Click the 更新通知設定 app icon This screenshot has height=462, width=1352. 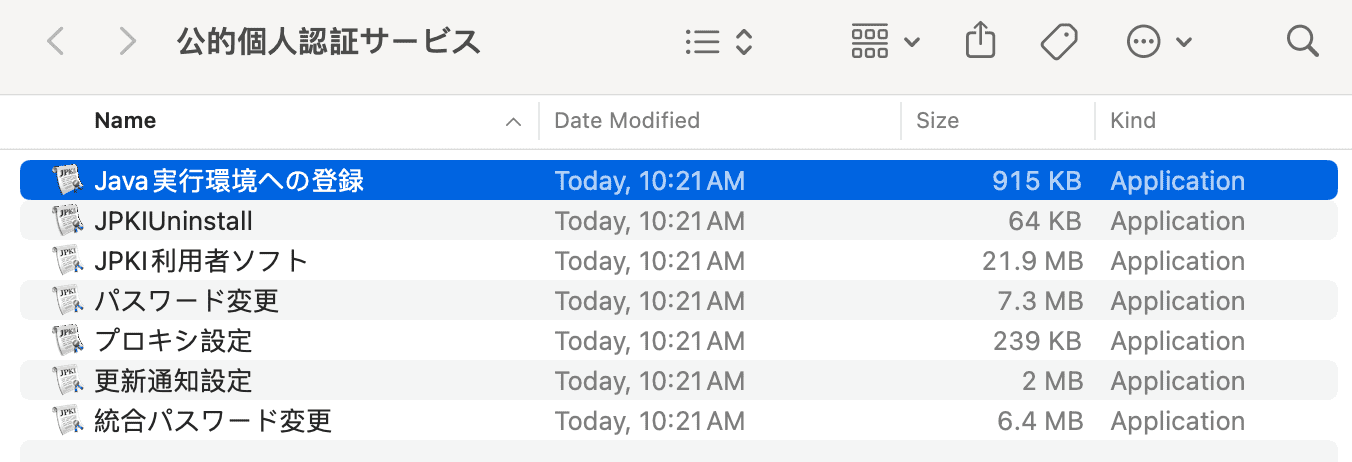point(66,381)
